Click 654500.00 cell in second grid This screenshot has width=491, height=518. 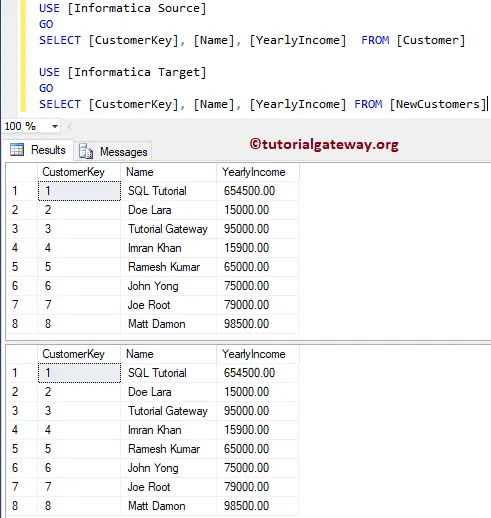click(257, 373)
